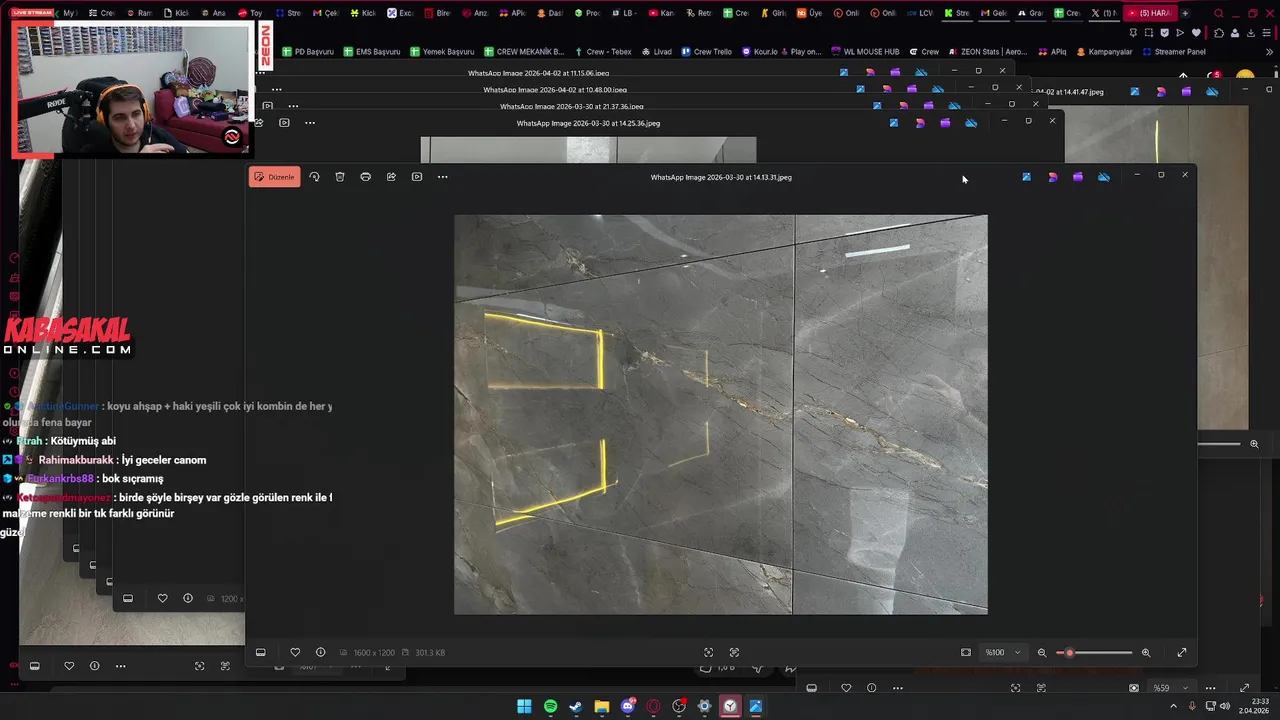Open Yemek Başvuru bookmark

pos(441,51)
